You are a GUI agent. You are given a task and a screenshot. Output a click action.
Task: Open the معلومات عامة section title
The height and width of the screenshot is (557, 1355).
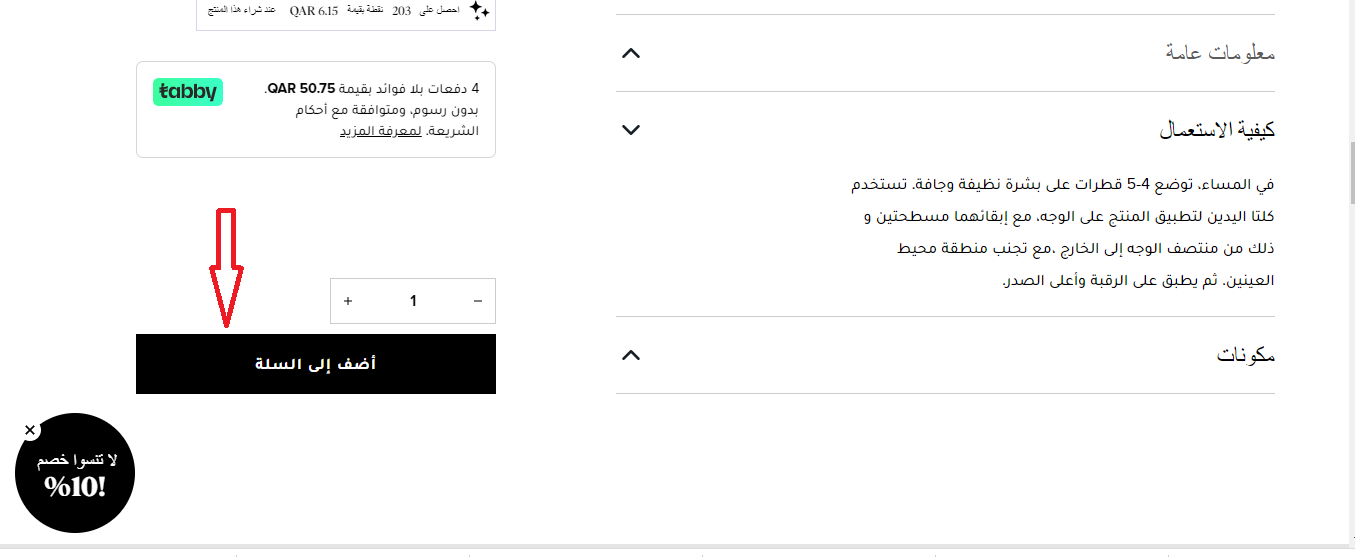tap(1220, 52)
